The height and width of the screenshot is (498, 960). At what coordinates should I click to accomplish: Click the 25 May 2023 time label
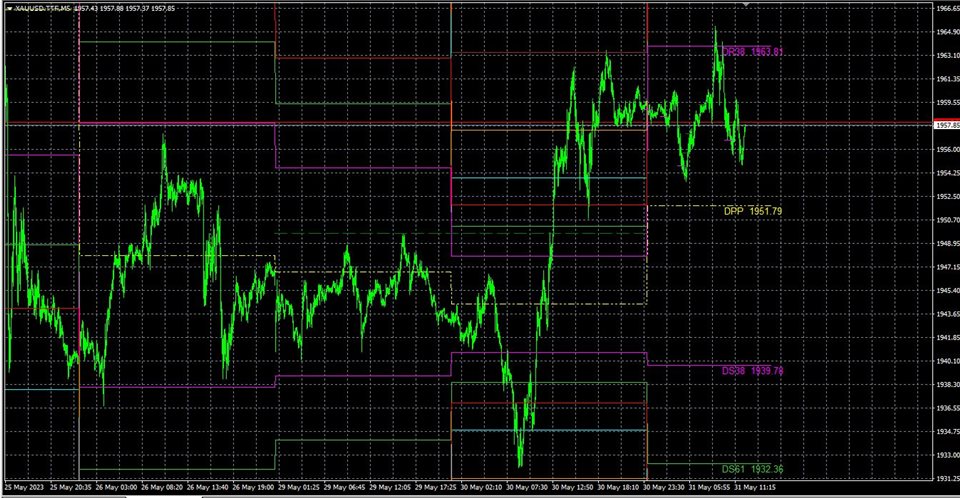click(24, 488)
